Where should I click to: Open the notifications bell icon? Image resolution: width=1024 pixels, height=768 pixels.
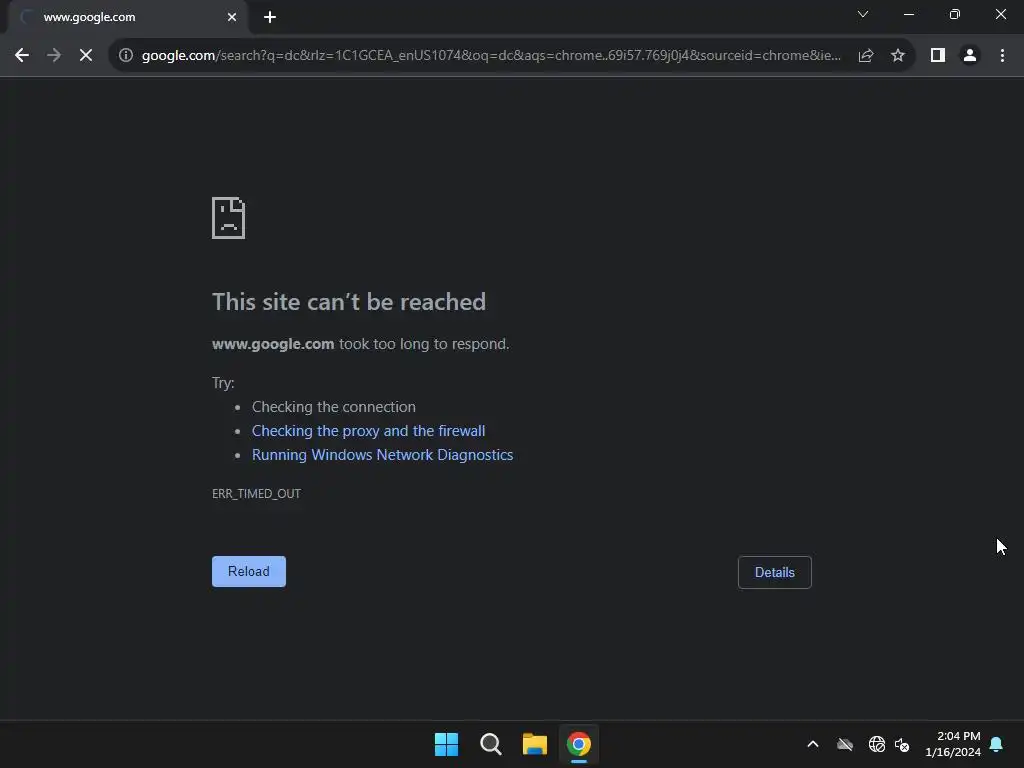[997, 744]
